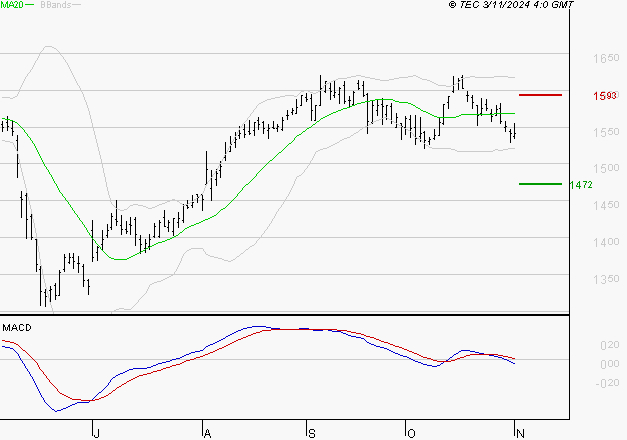Click the TEC 3/11/2024 4:0 GMT copyright text
The image size is (627, 440).
tap(511, 4)
